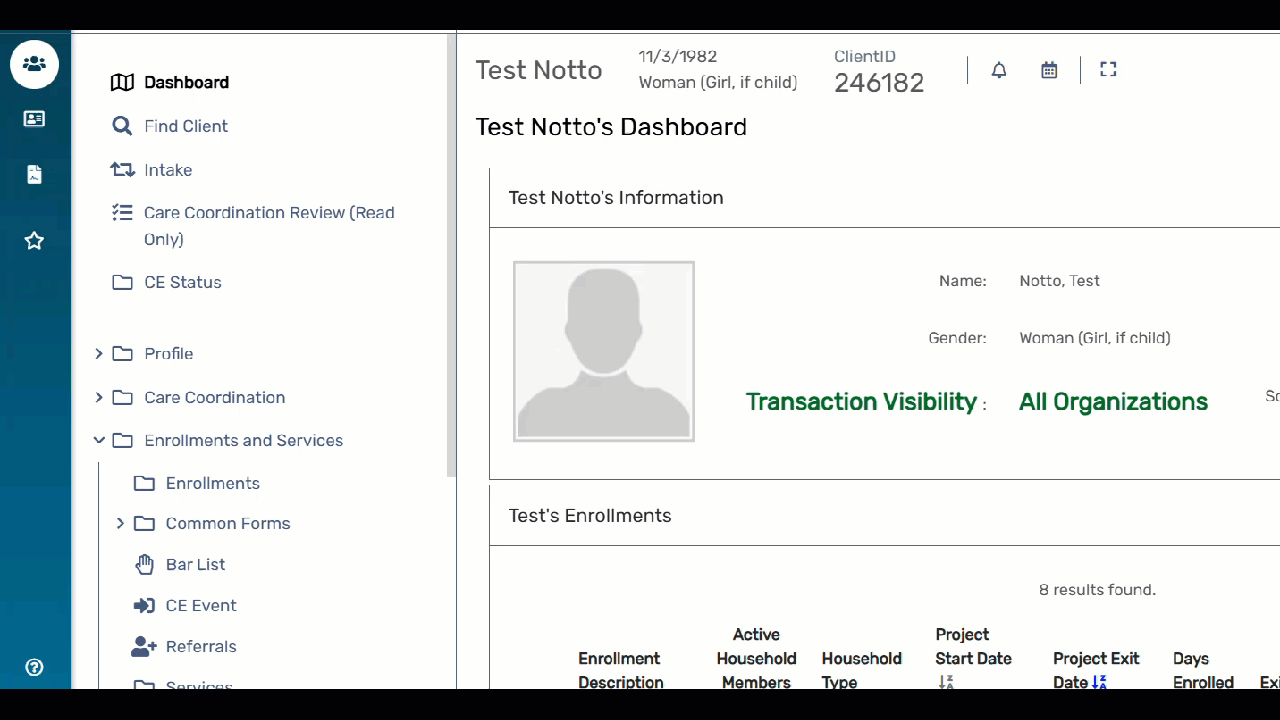Expand the Common Forms chevron
The width and height of the screenshot is (1280, 720).
pos(120,523)
